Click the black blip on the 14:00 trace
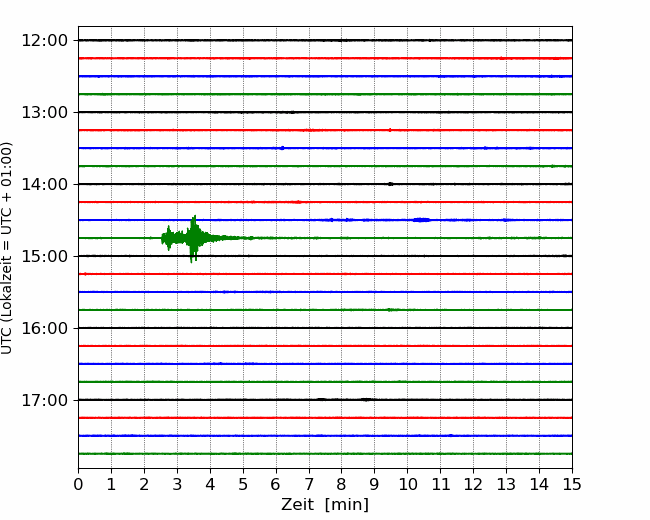 pyautogui.click(x=390, y=184)
